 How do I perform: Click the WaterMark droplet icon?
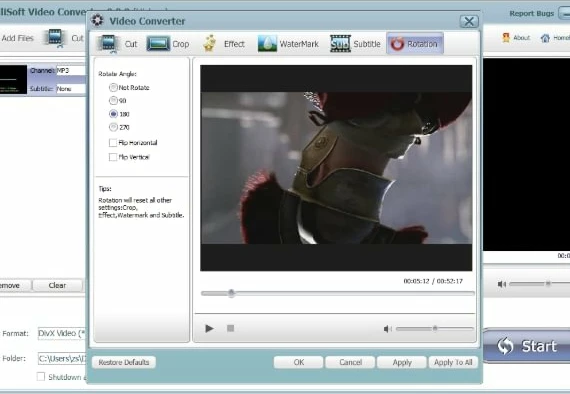pos(267,44)
